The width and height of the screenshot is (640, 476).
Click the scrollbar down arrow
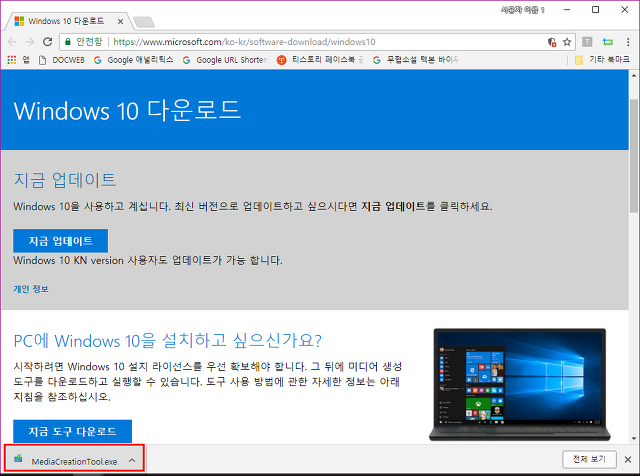click(x=633, y=438)
